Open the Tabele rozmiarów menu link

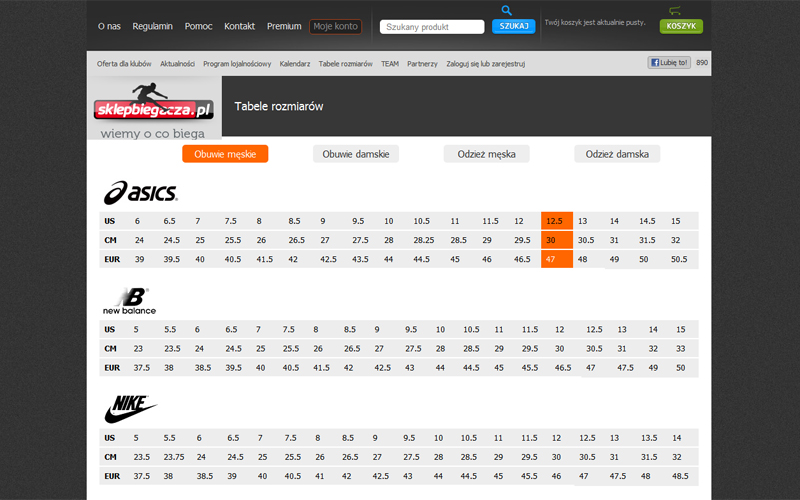345,64
